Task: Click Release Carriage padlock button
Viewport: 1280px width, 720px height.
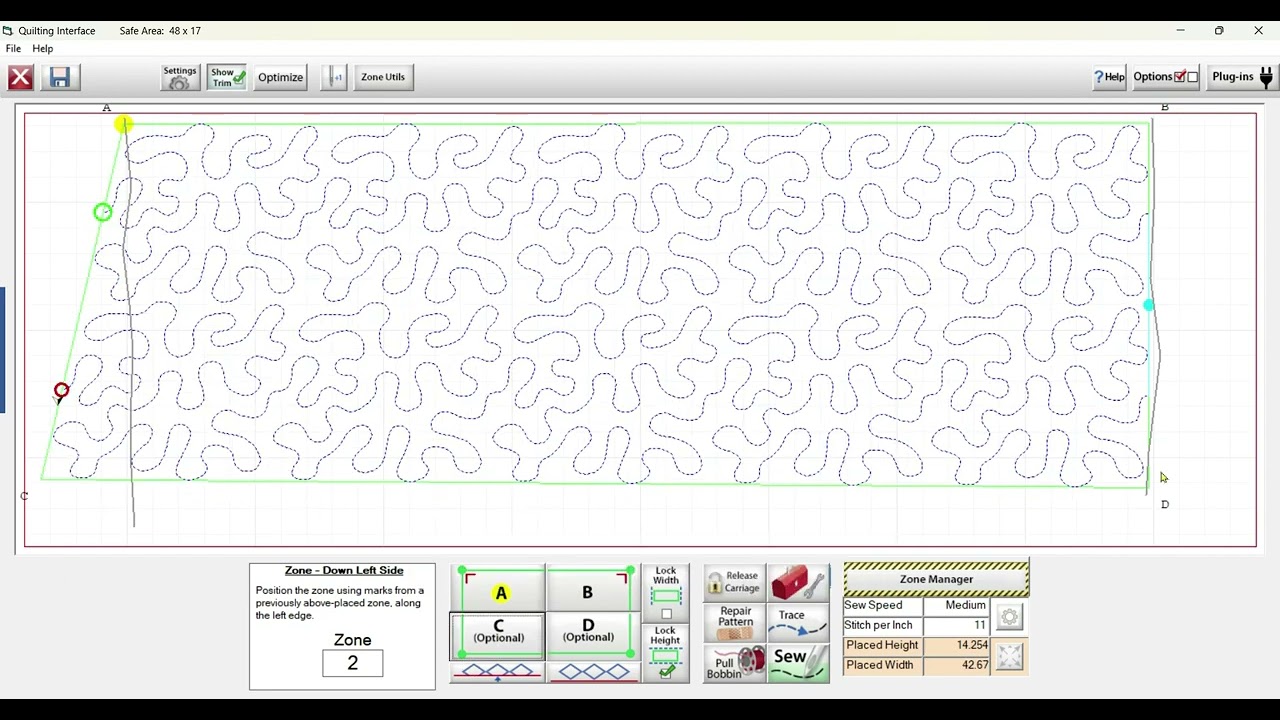Action: pos(734,582)
